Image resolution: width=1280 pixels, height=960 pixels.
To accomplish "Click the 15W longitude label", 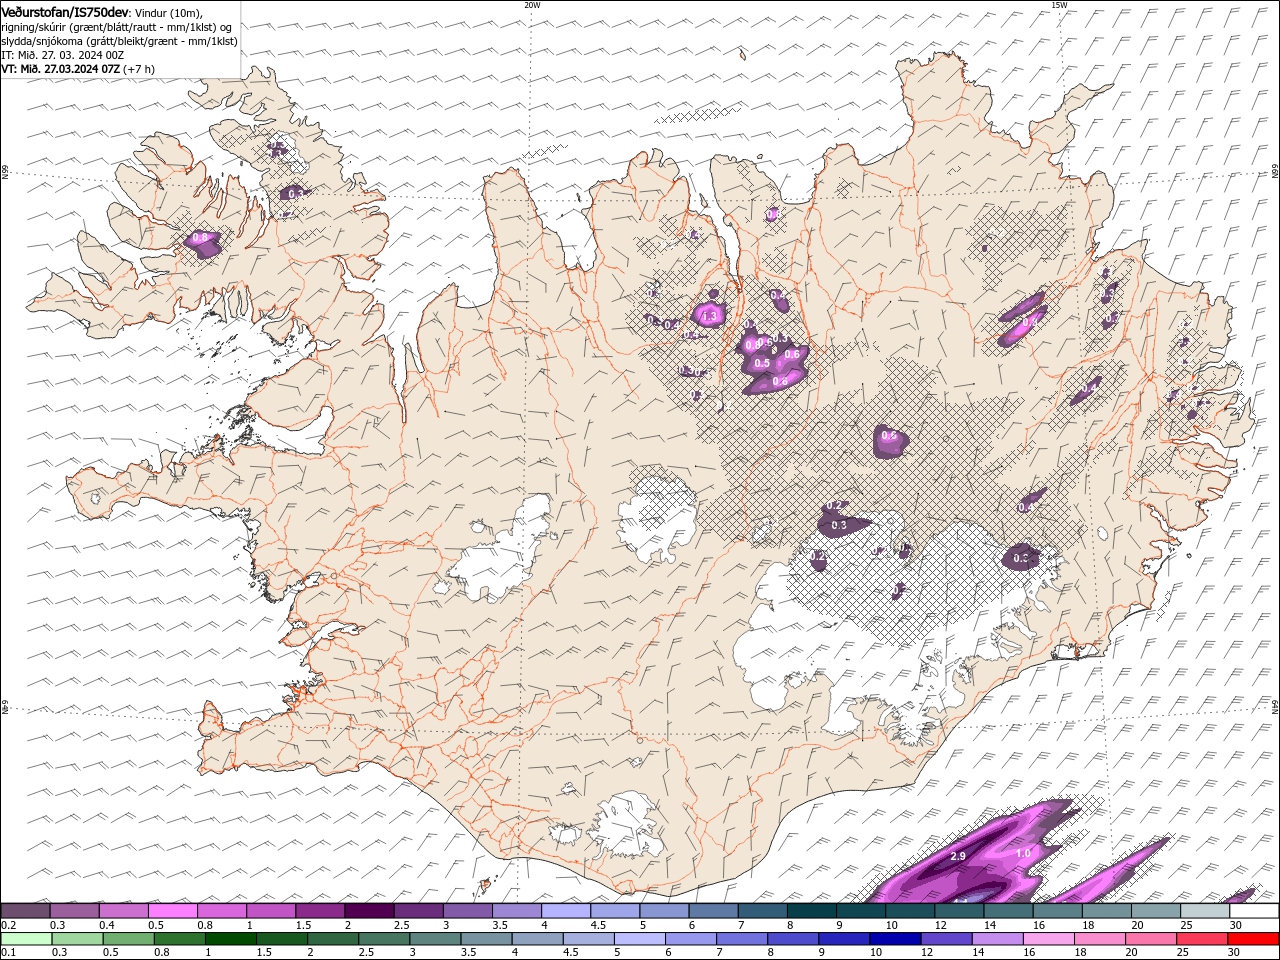I will 1059,5.
